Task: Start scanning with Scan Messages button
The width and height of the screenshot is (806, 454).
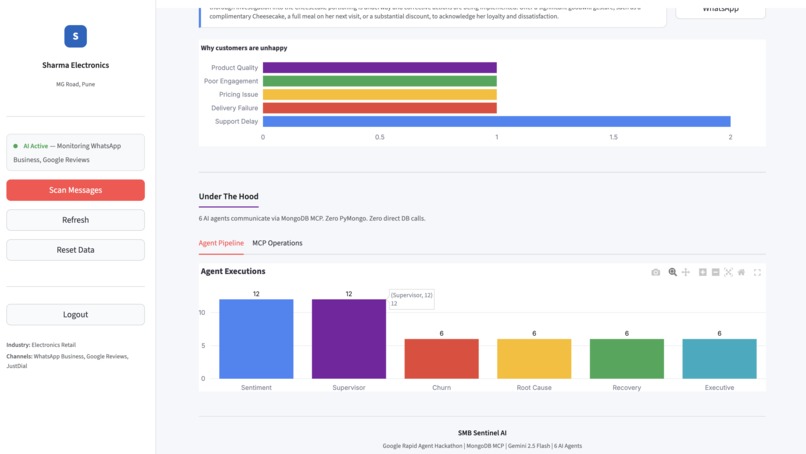Action: click(x=76, y=190)
